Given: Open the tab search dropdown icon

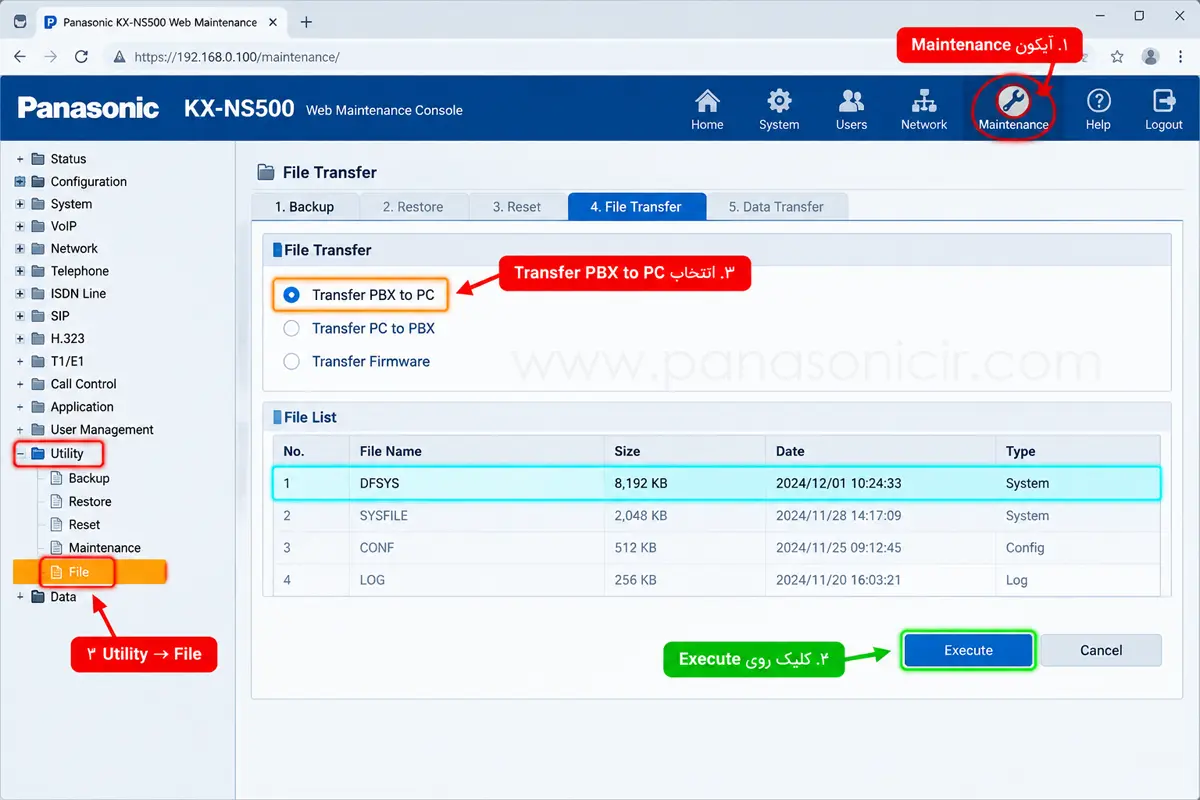Looking at the screenshot, I should 20,22.
